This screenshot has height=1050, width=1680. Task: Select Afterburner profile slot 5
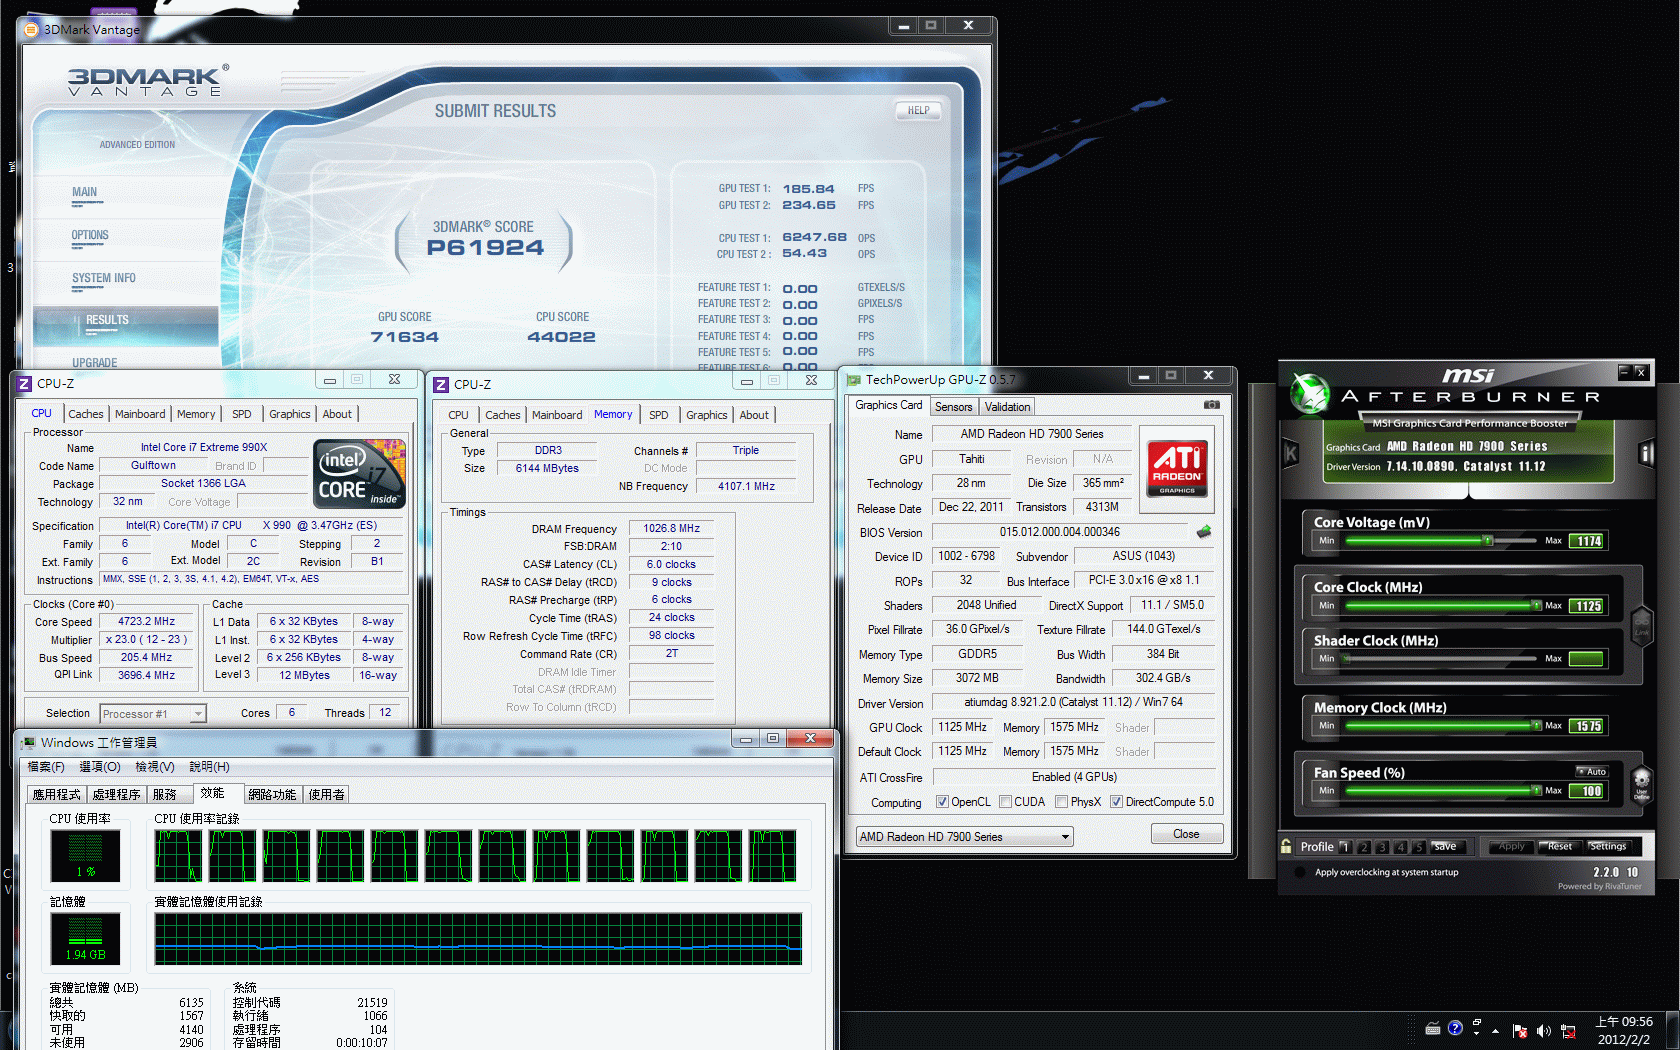point(1418,847)
